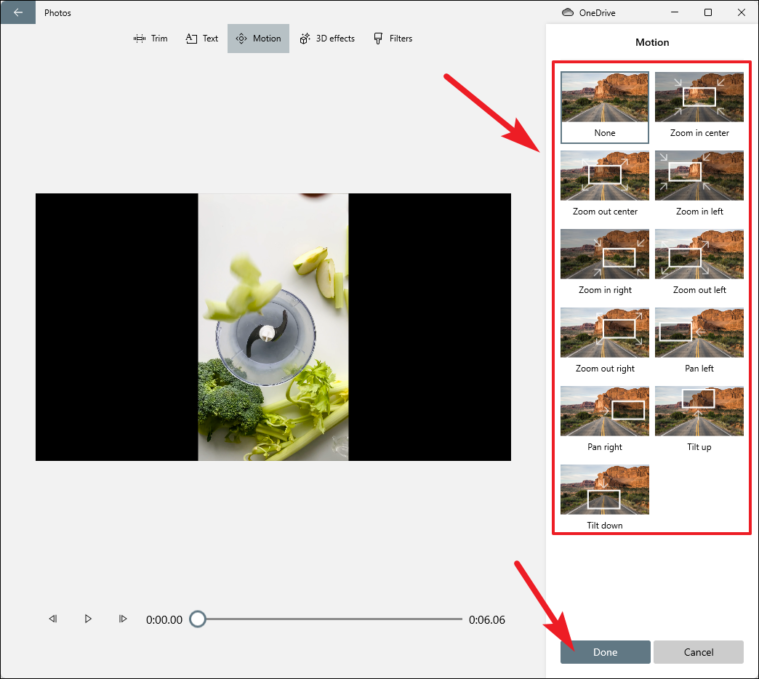Apply Zoom in right motion
Viewport: 759px width, 679px height.
pyautogui.click(x=605, y=262)
